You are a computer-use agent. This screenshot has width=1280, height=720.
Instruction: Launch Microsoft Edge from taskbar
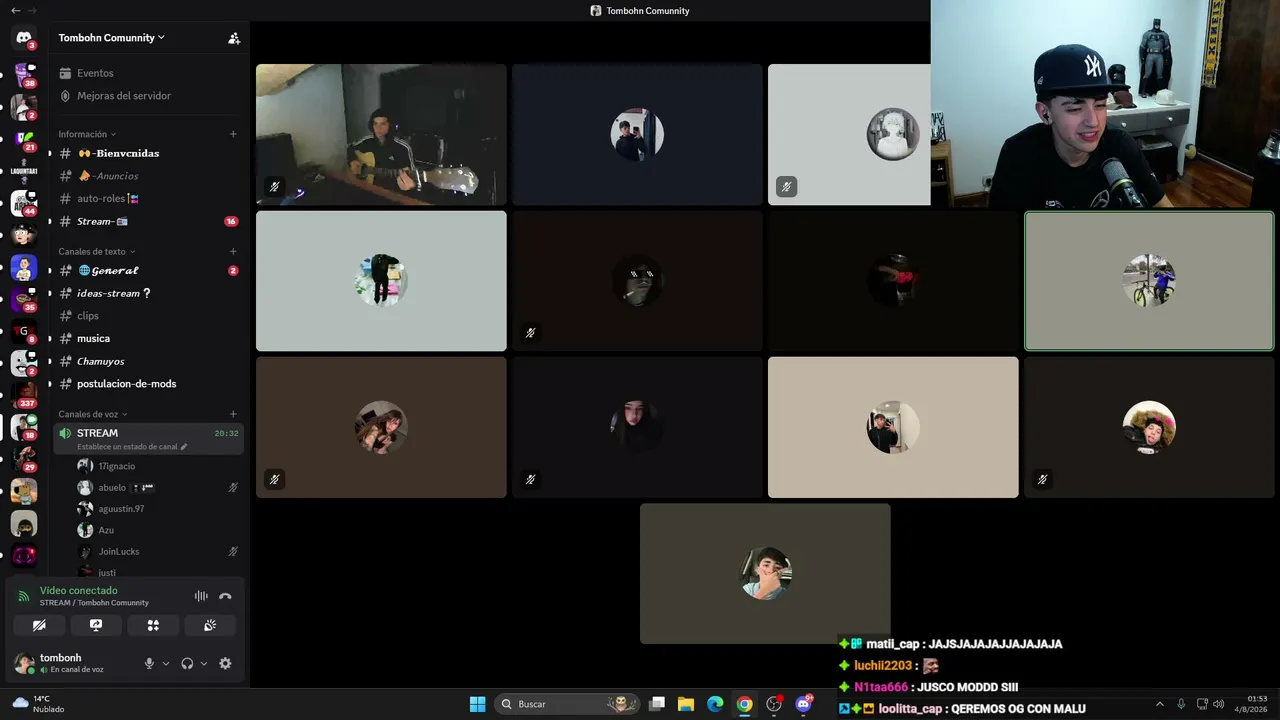click(x=715, y=704)
